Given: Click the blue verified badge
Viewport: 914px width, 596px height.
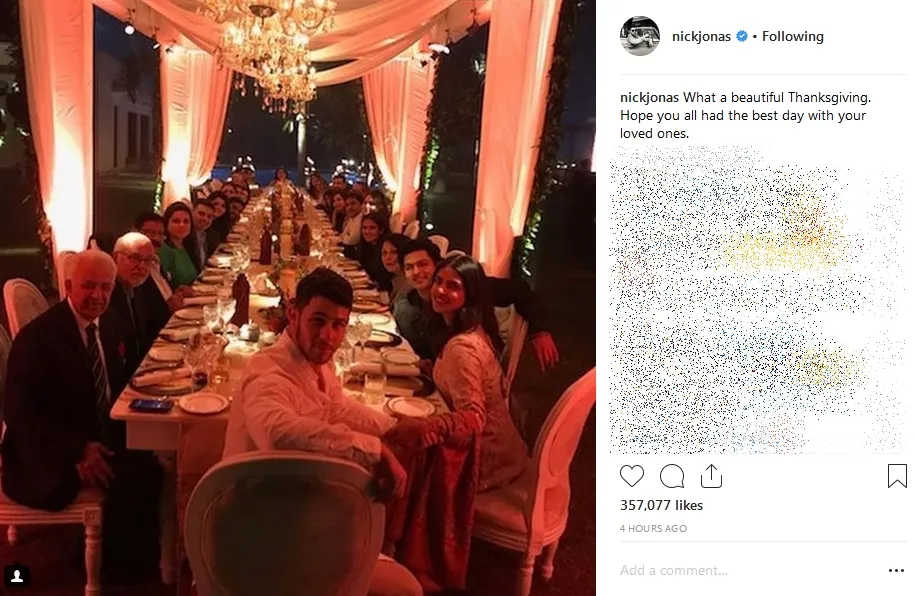Looking at the screenshot, I should (x=742, y=37).
